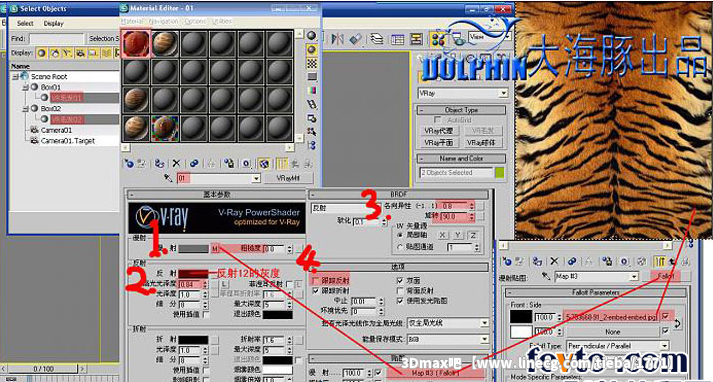713x382 pixels.
Task: Click Sample UV Tiling icon
Action: coord(312,76)
